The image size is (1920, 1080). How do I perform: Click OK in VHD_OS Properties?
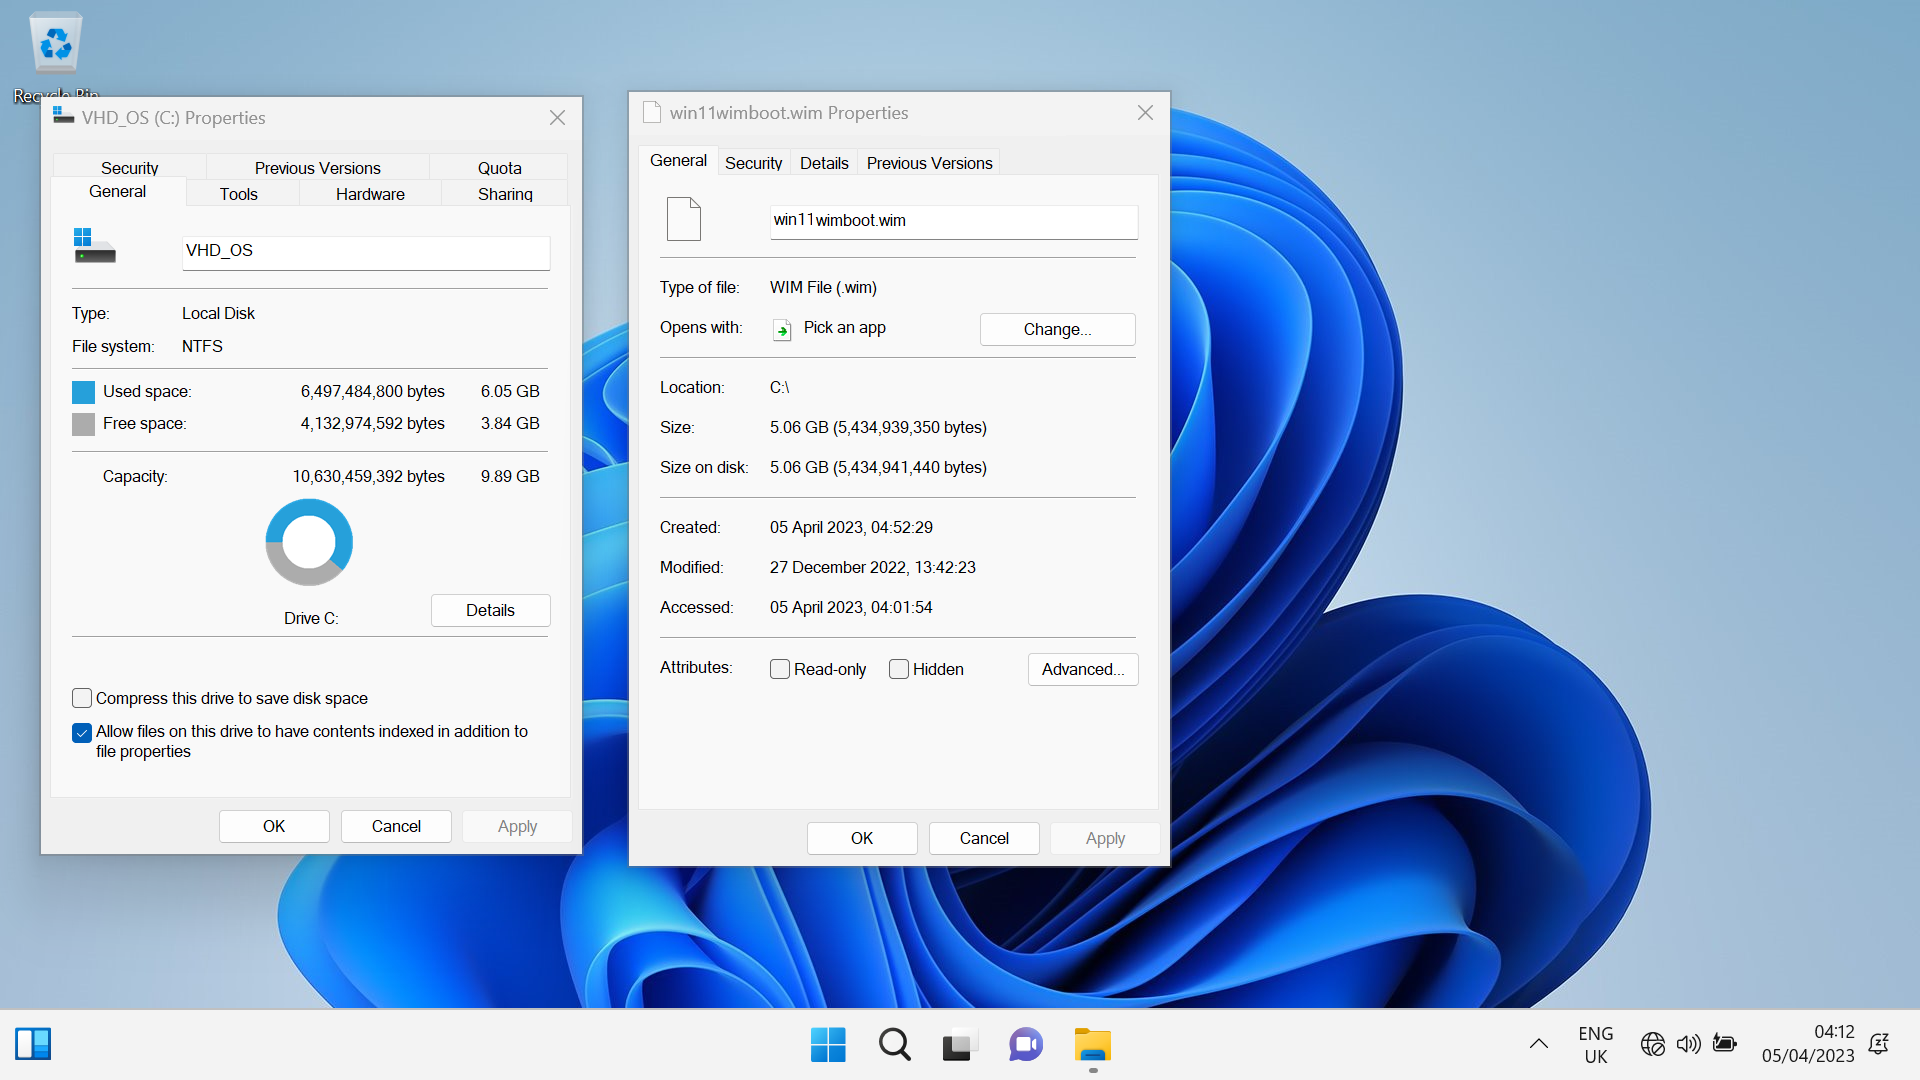[x=274, y=826]
